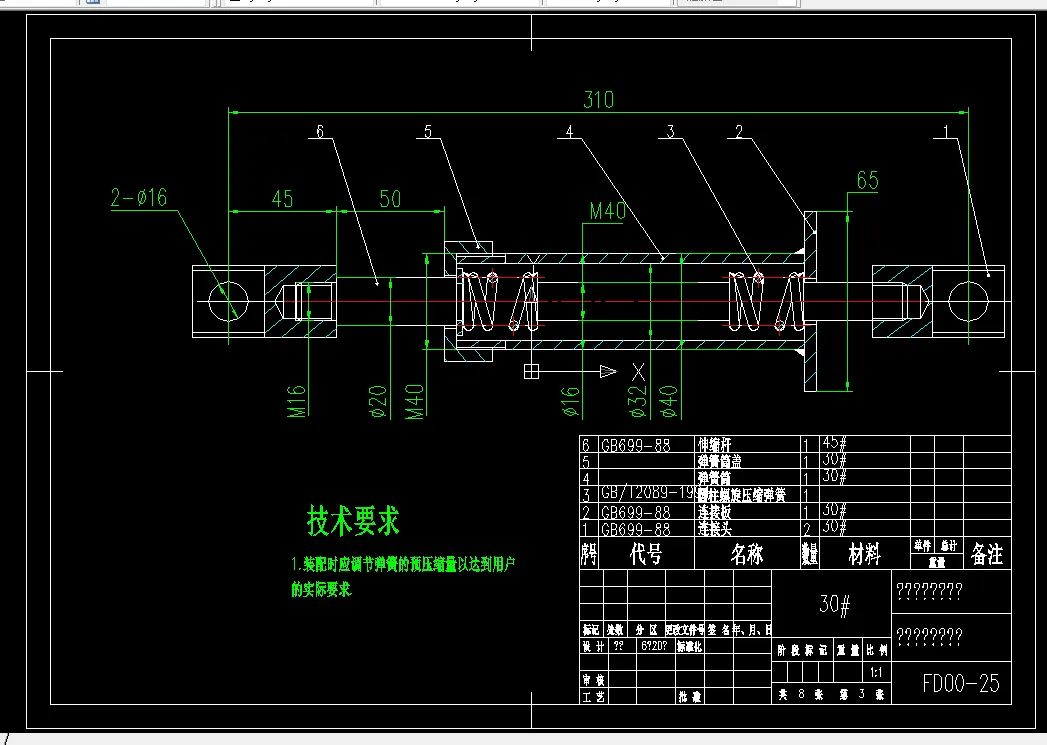This screenshot has width=1047, height=745.
Task: Select balloon number 2 leader label
Action: pos(739,131)
